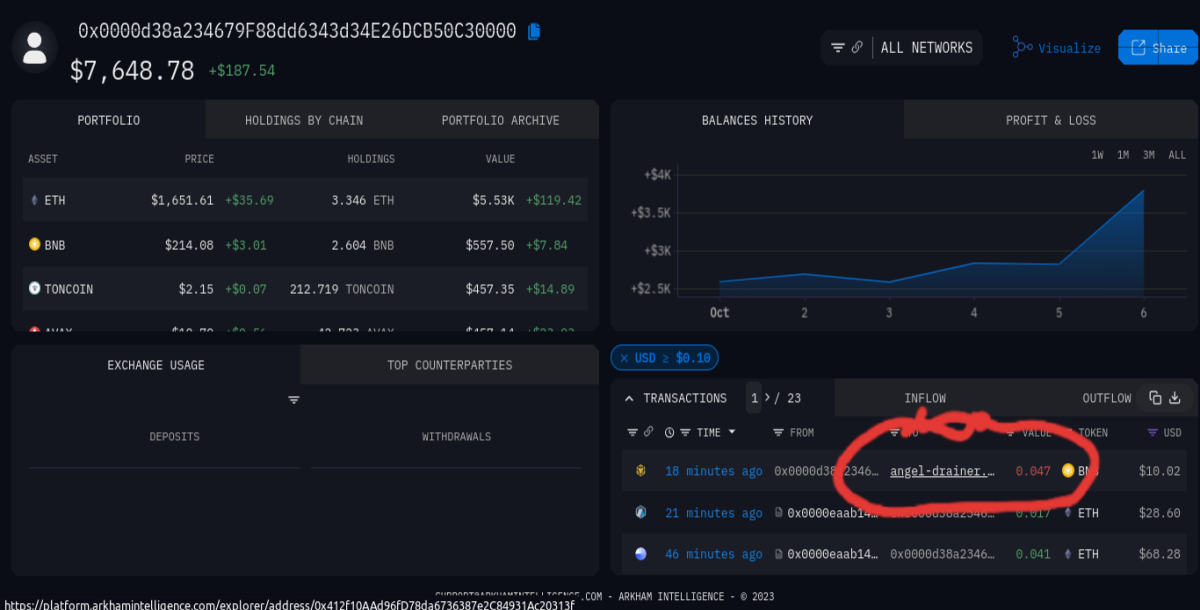Viewport: 1200px width, 610px height.
Task: Collapse the TRANSACTIONS panel chevron
Action: (x=629, y=398)
